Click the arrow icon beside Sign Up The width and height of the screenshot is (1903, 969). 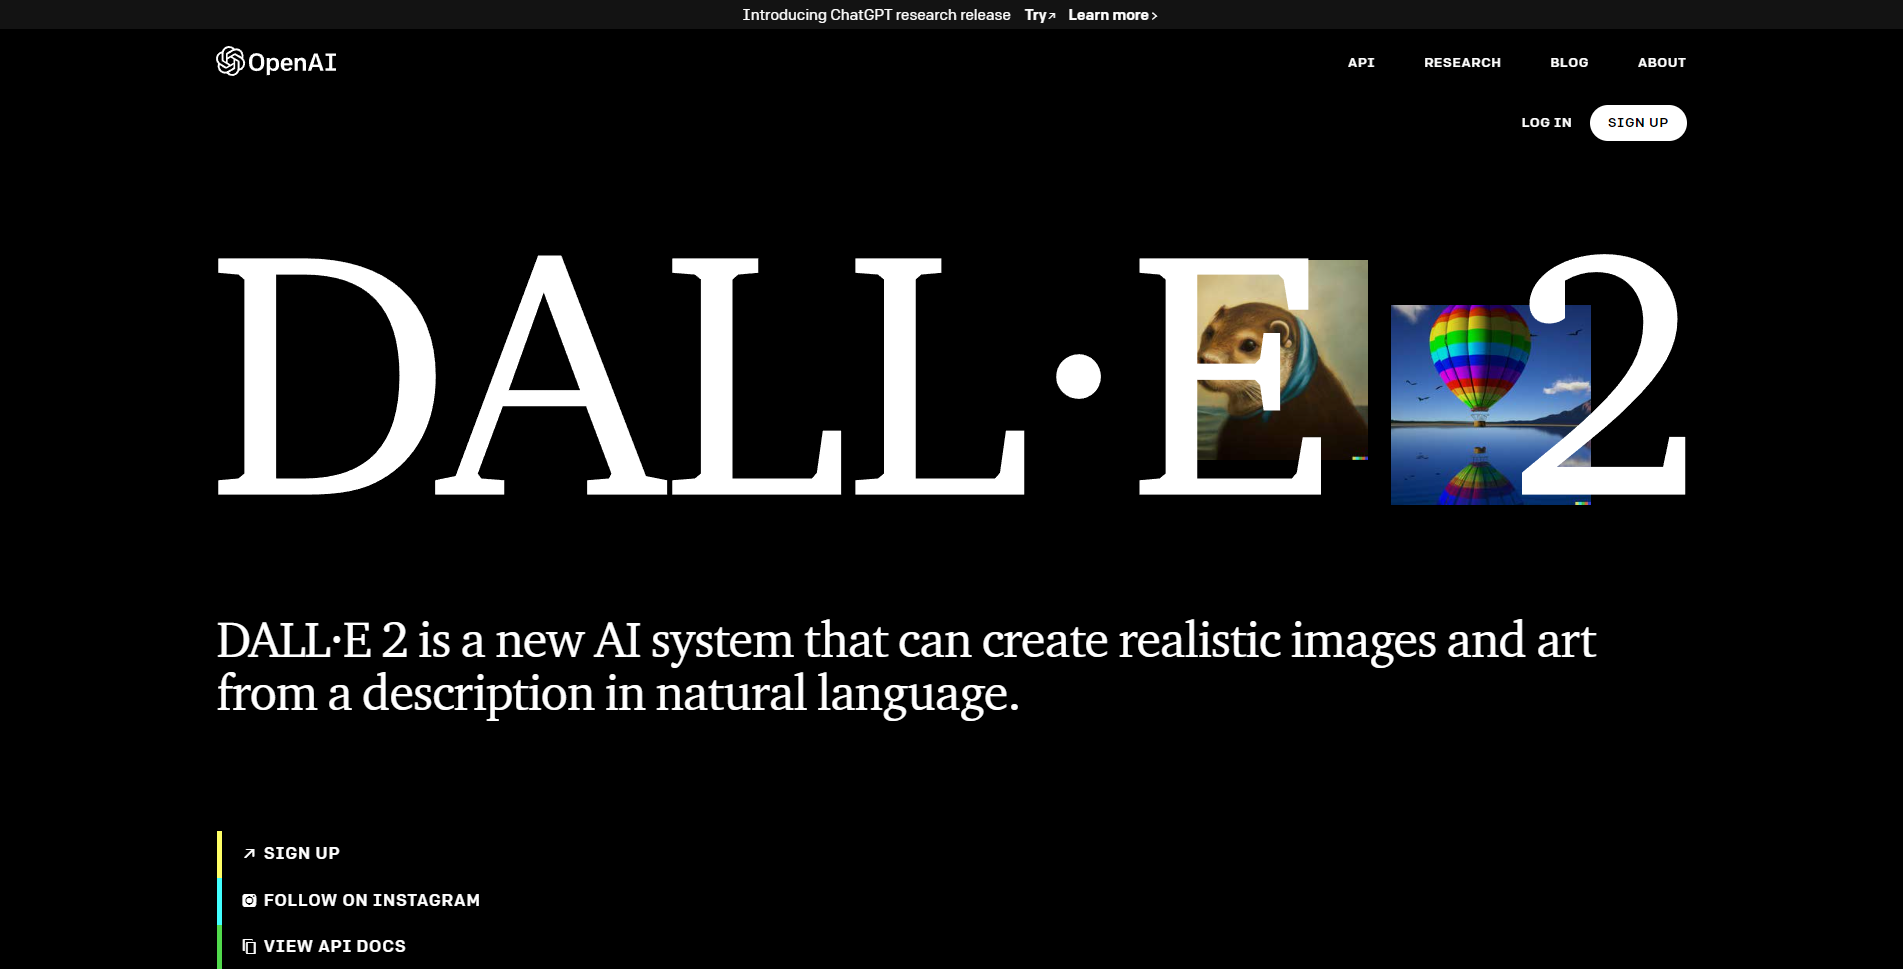click(x=249, y=854)
